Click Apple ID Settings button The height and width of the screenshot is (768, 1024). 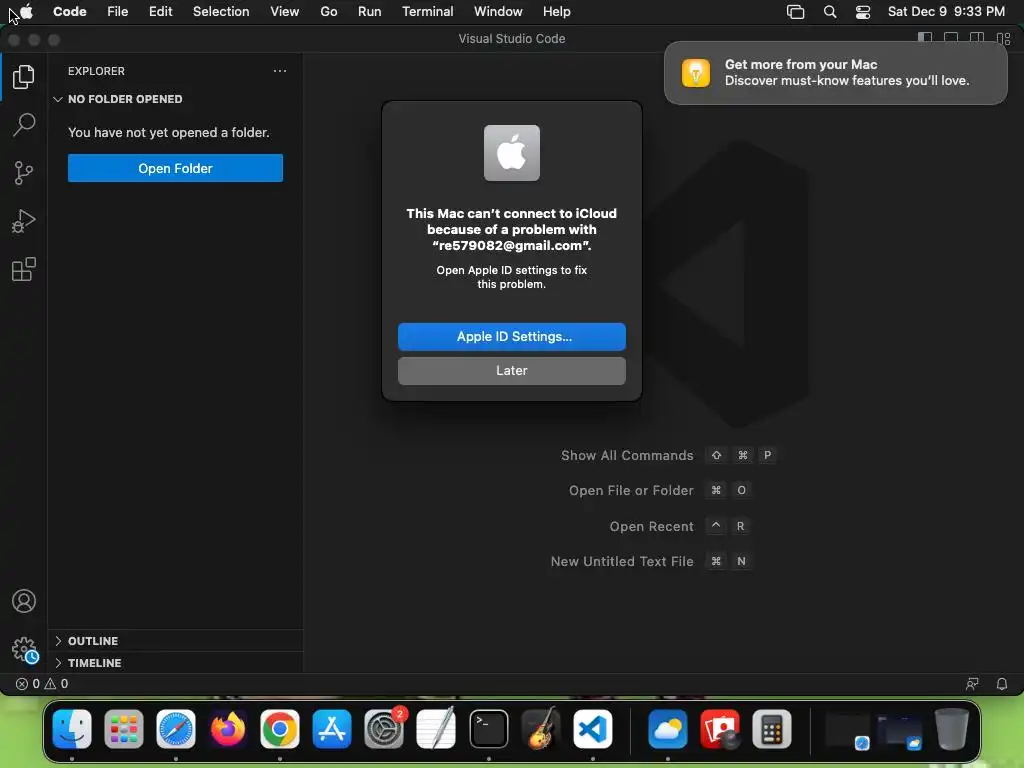click(x=511, y=336)
